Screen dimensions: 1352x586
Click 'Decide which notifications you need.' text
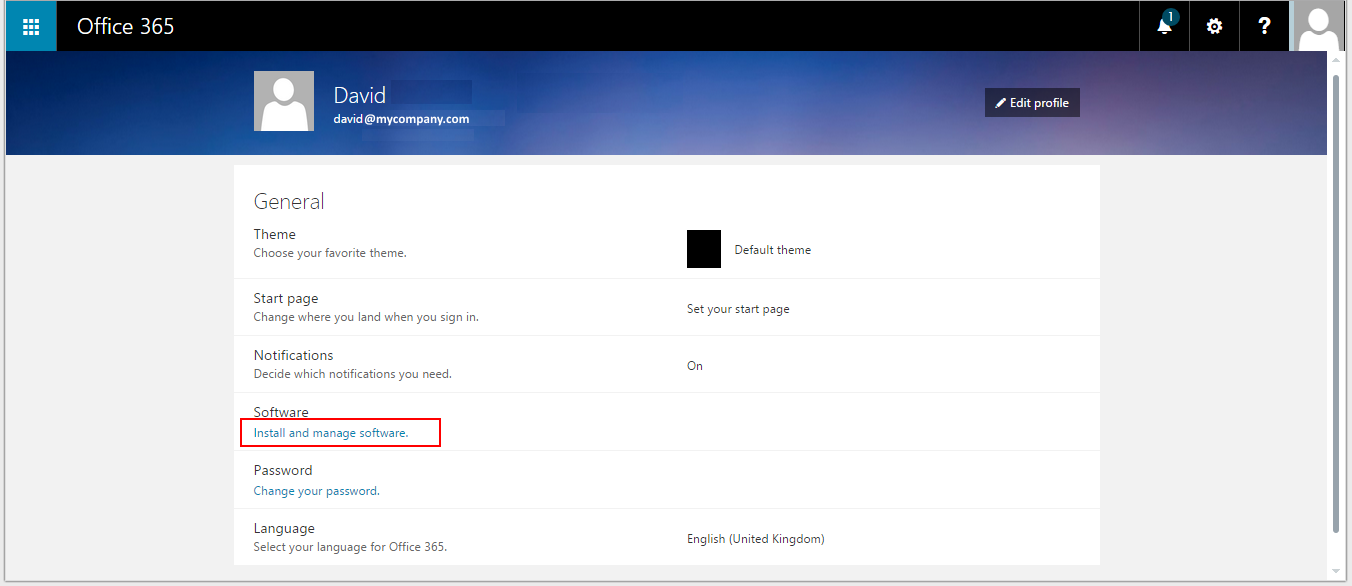(x=353, y=374)
